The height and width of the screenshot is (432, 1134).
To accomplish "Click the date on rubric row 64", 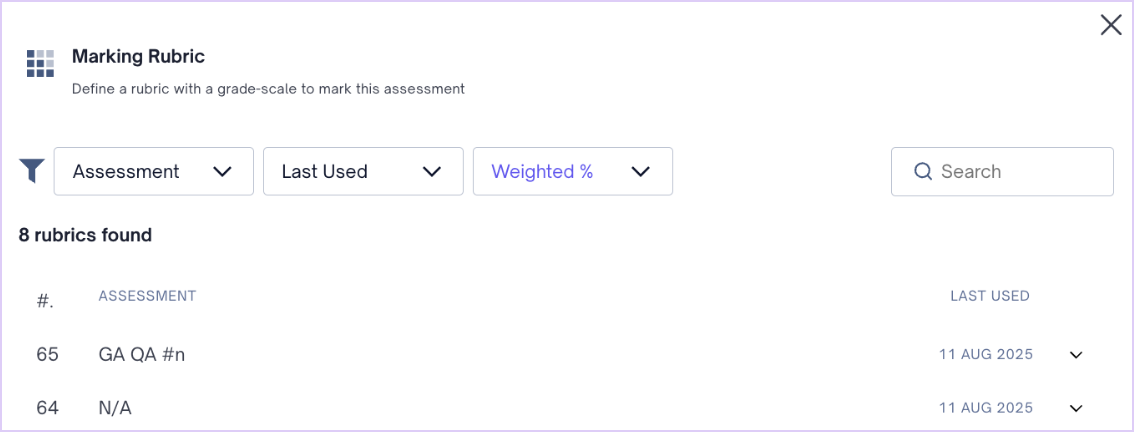I will [x=986, y=408].
